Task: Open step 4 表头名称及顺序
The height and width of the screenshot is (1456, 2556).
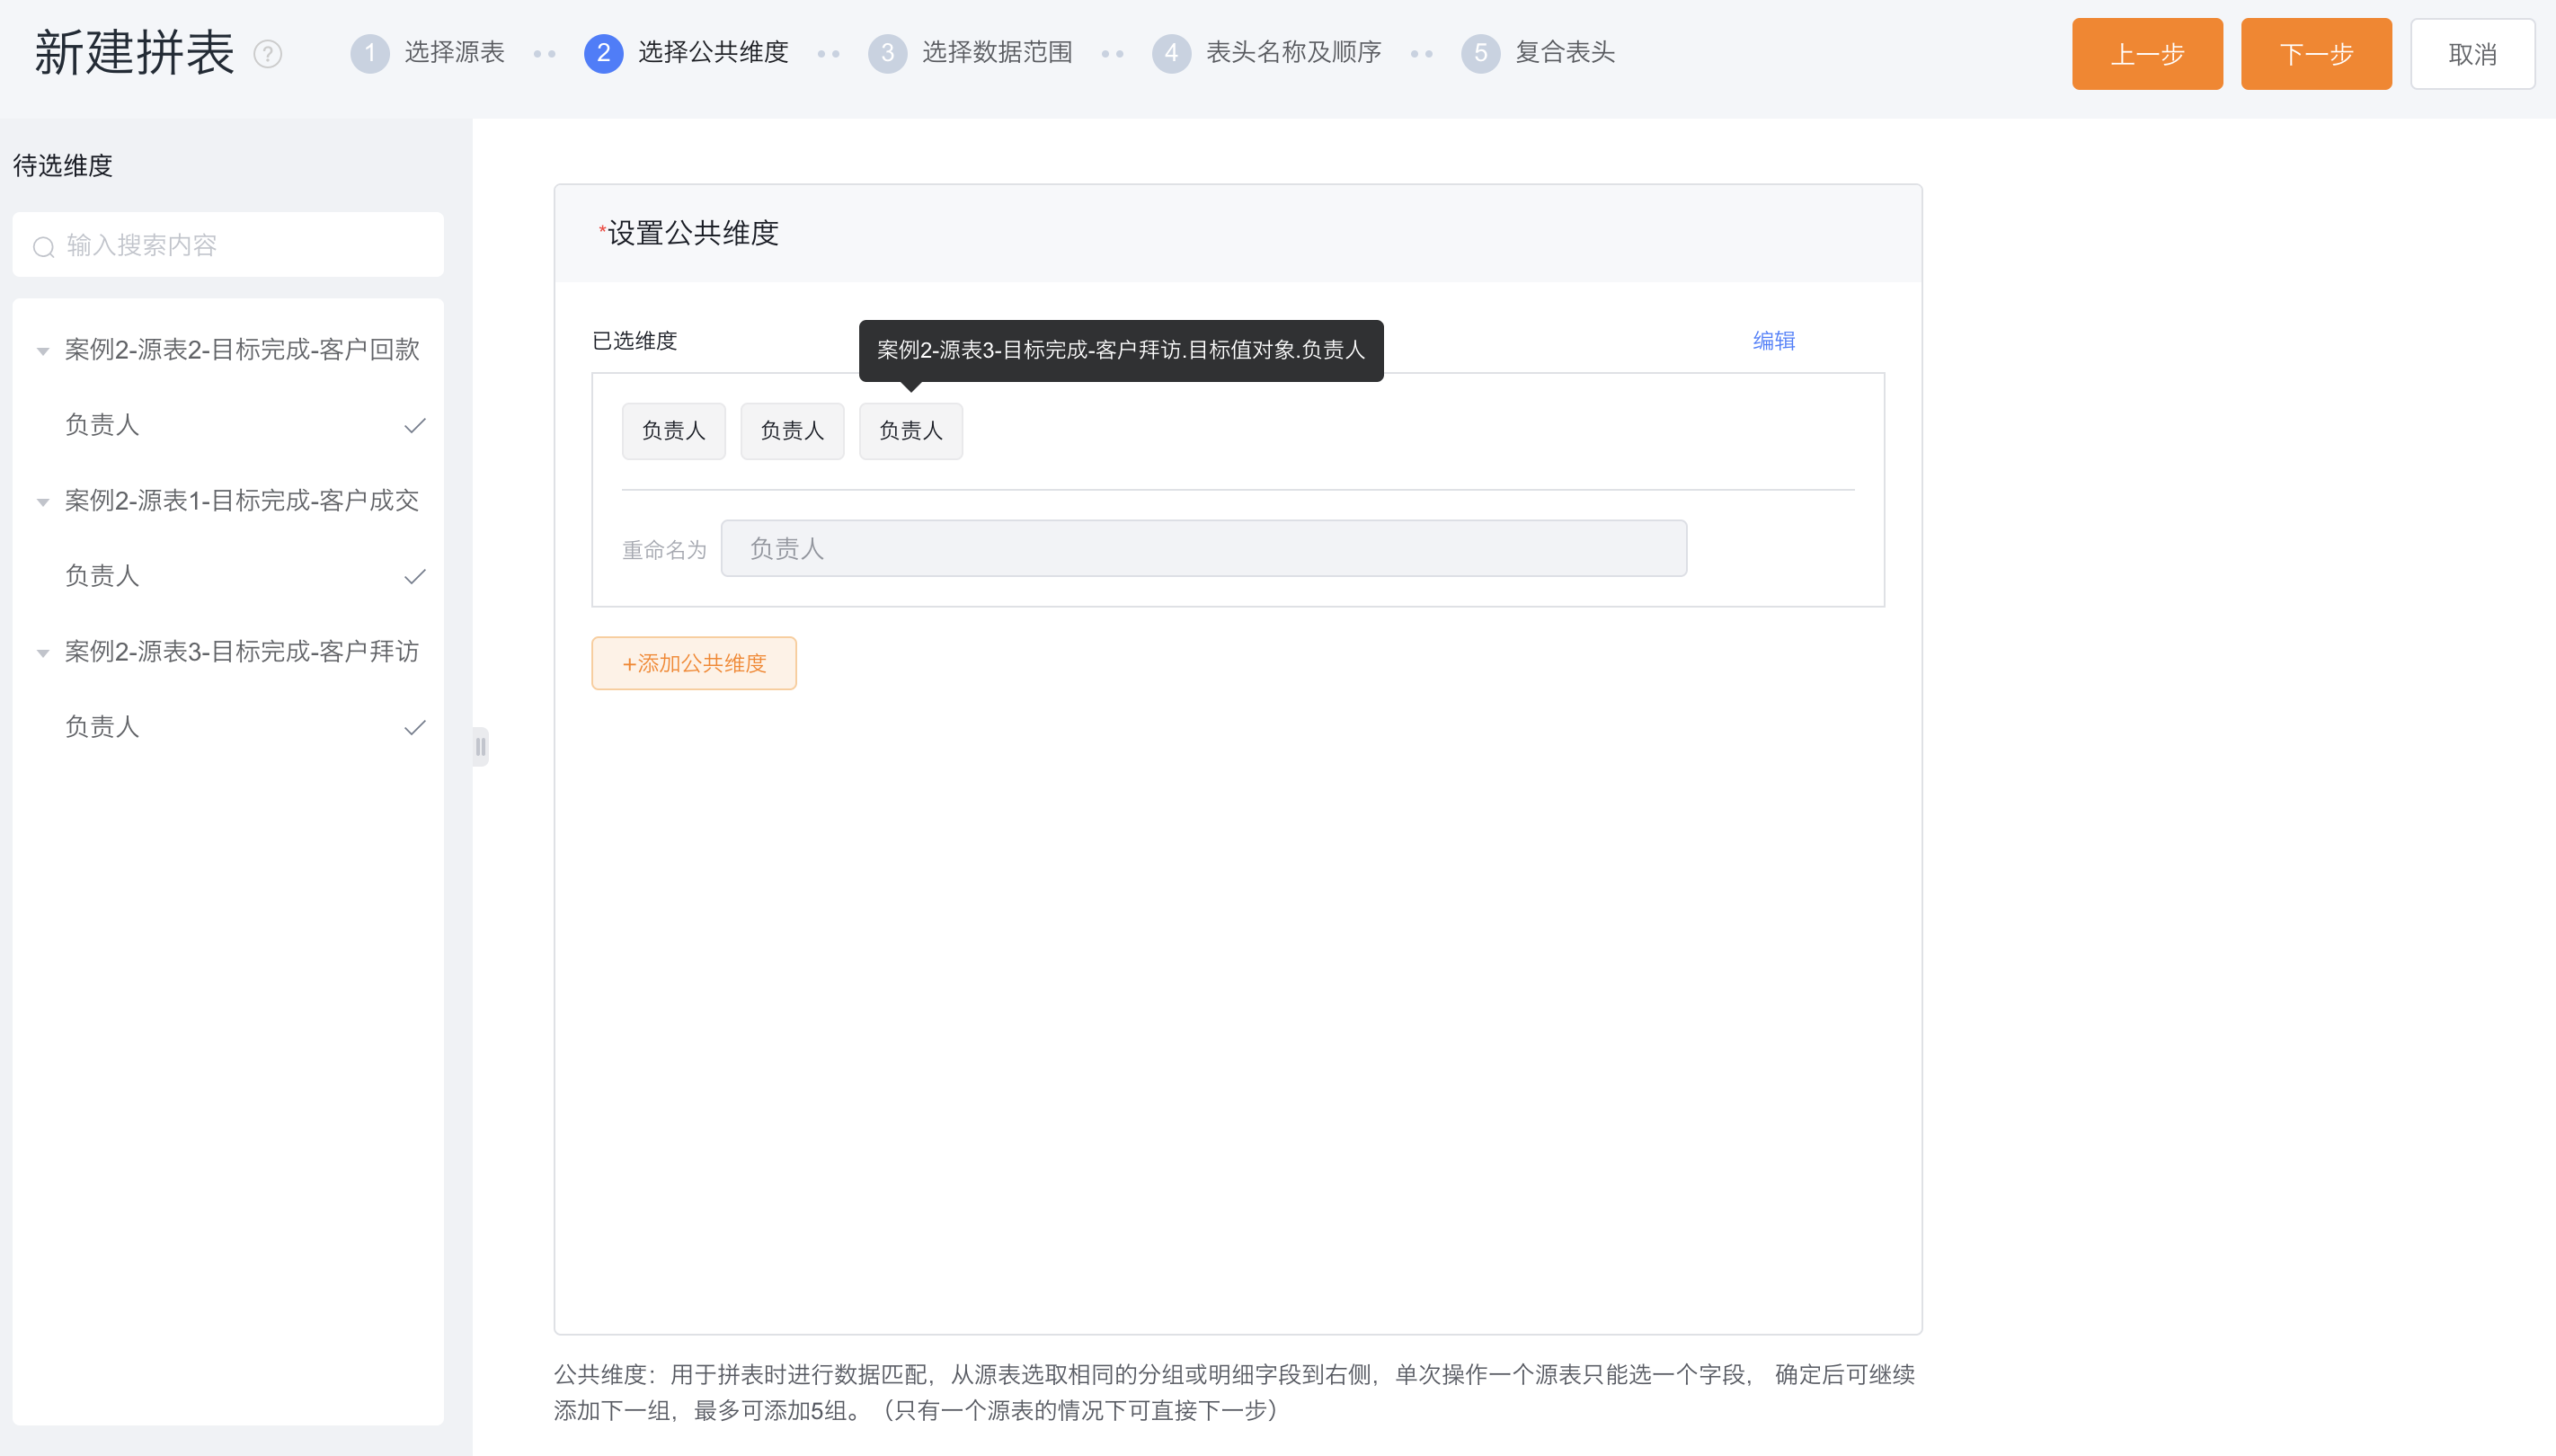Action: (1266, 52)
